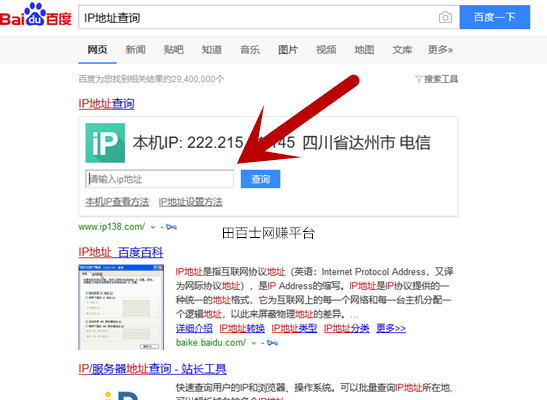Select the 网页 tab
The width and height of the screenshot is (547, 400).
click(x=97, y=50)
